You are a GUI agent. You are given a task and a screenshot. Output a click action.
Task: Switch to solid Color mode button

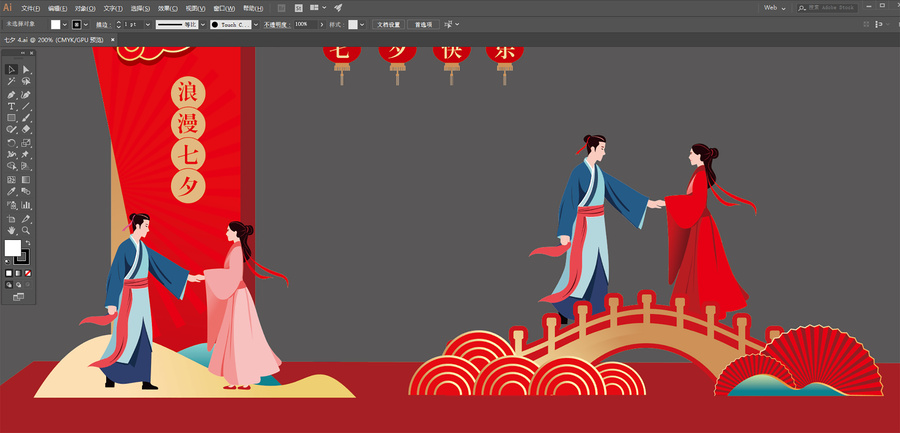[x=9, y=273]
